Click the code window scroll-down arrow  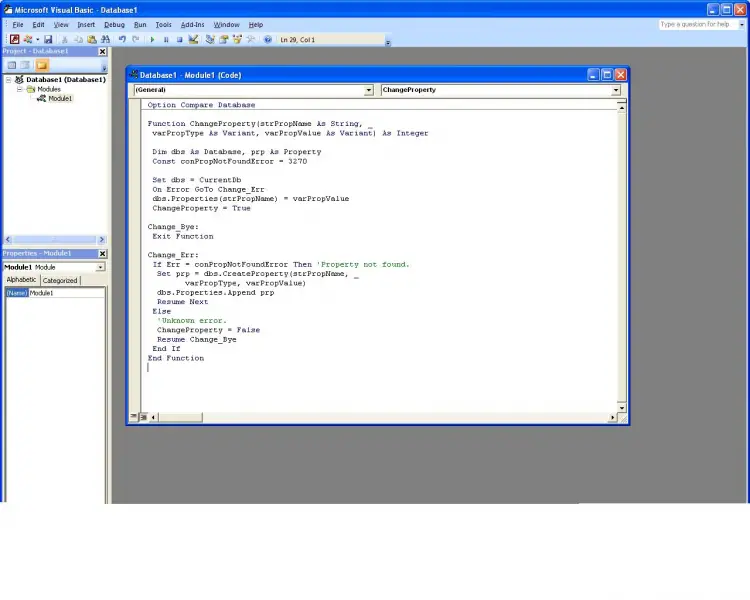tap(621, 408)
